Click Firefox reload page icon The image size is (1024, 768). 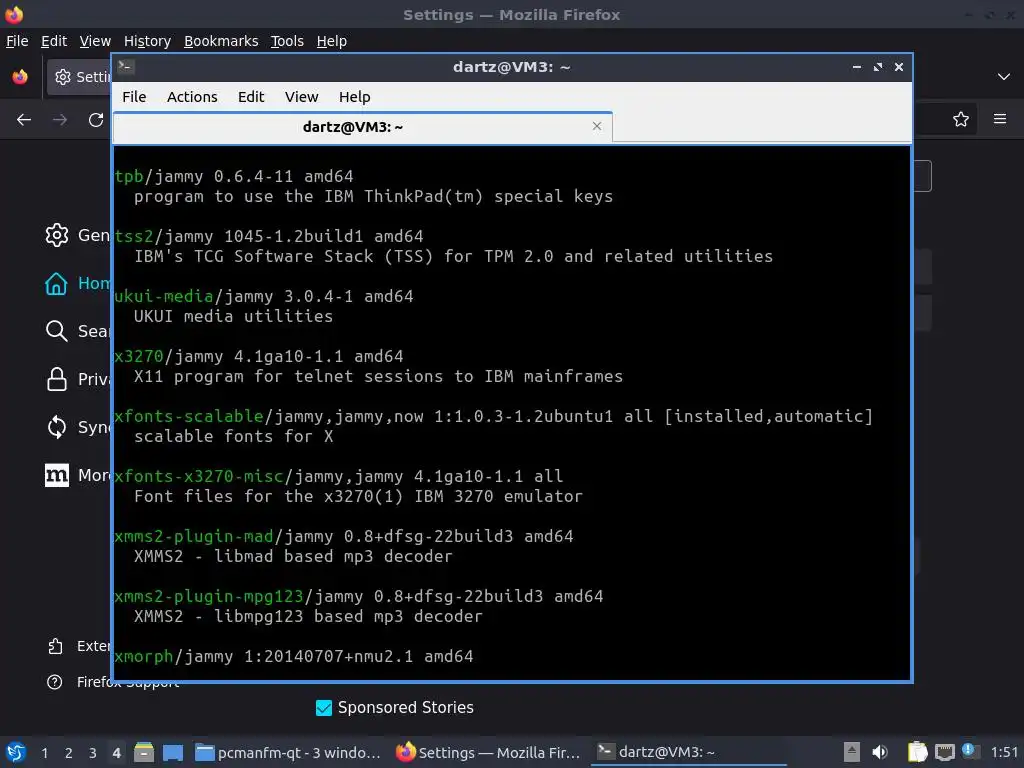coord(96,120)
